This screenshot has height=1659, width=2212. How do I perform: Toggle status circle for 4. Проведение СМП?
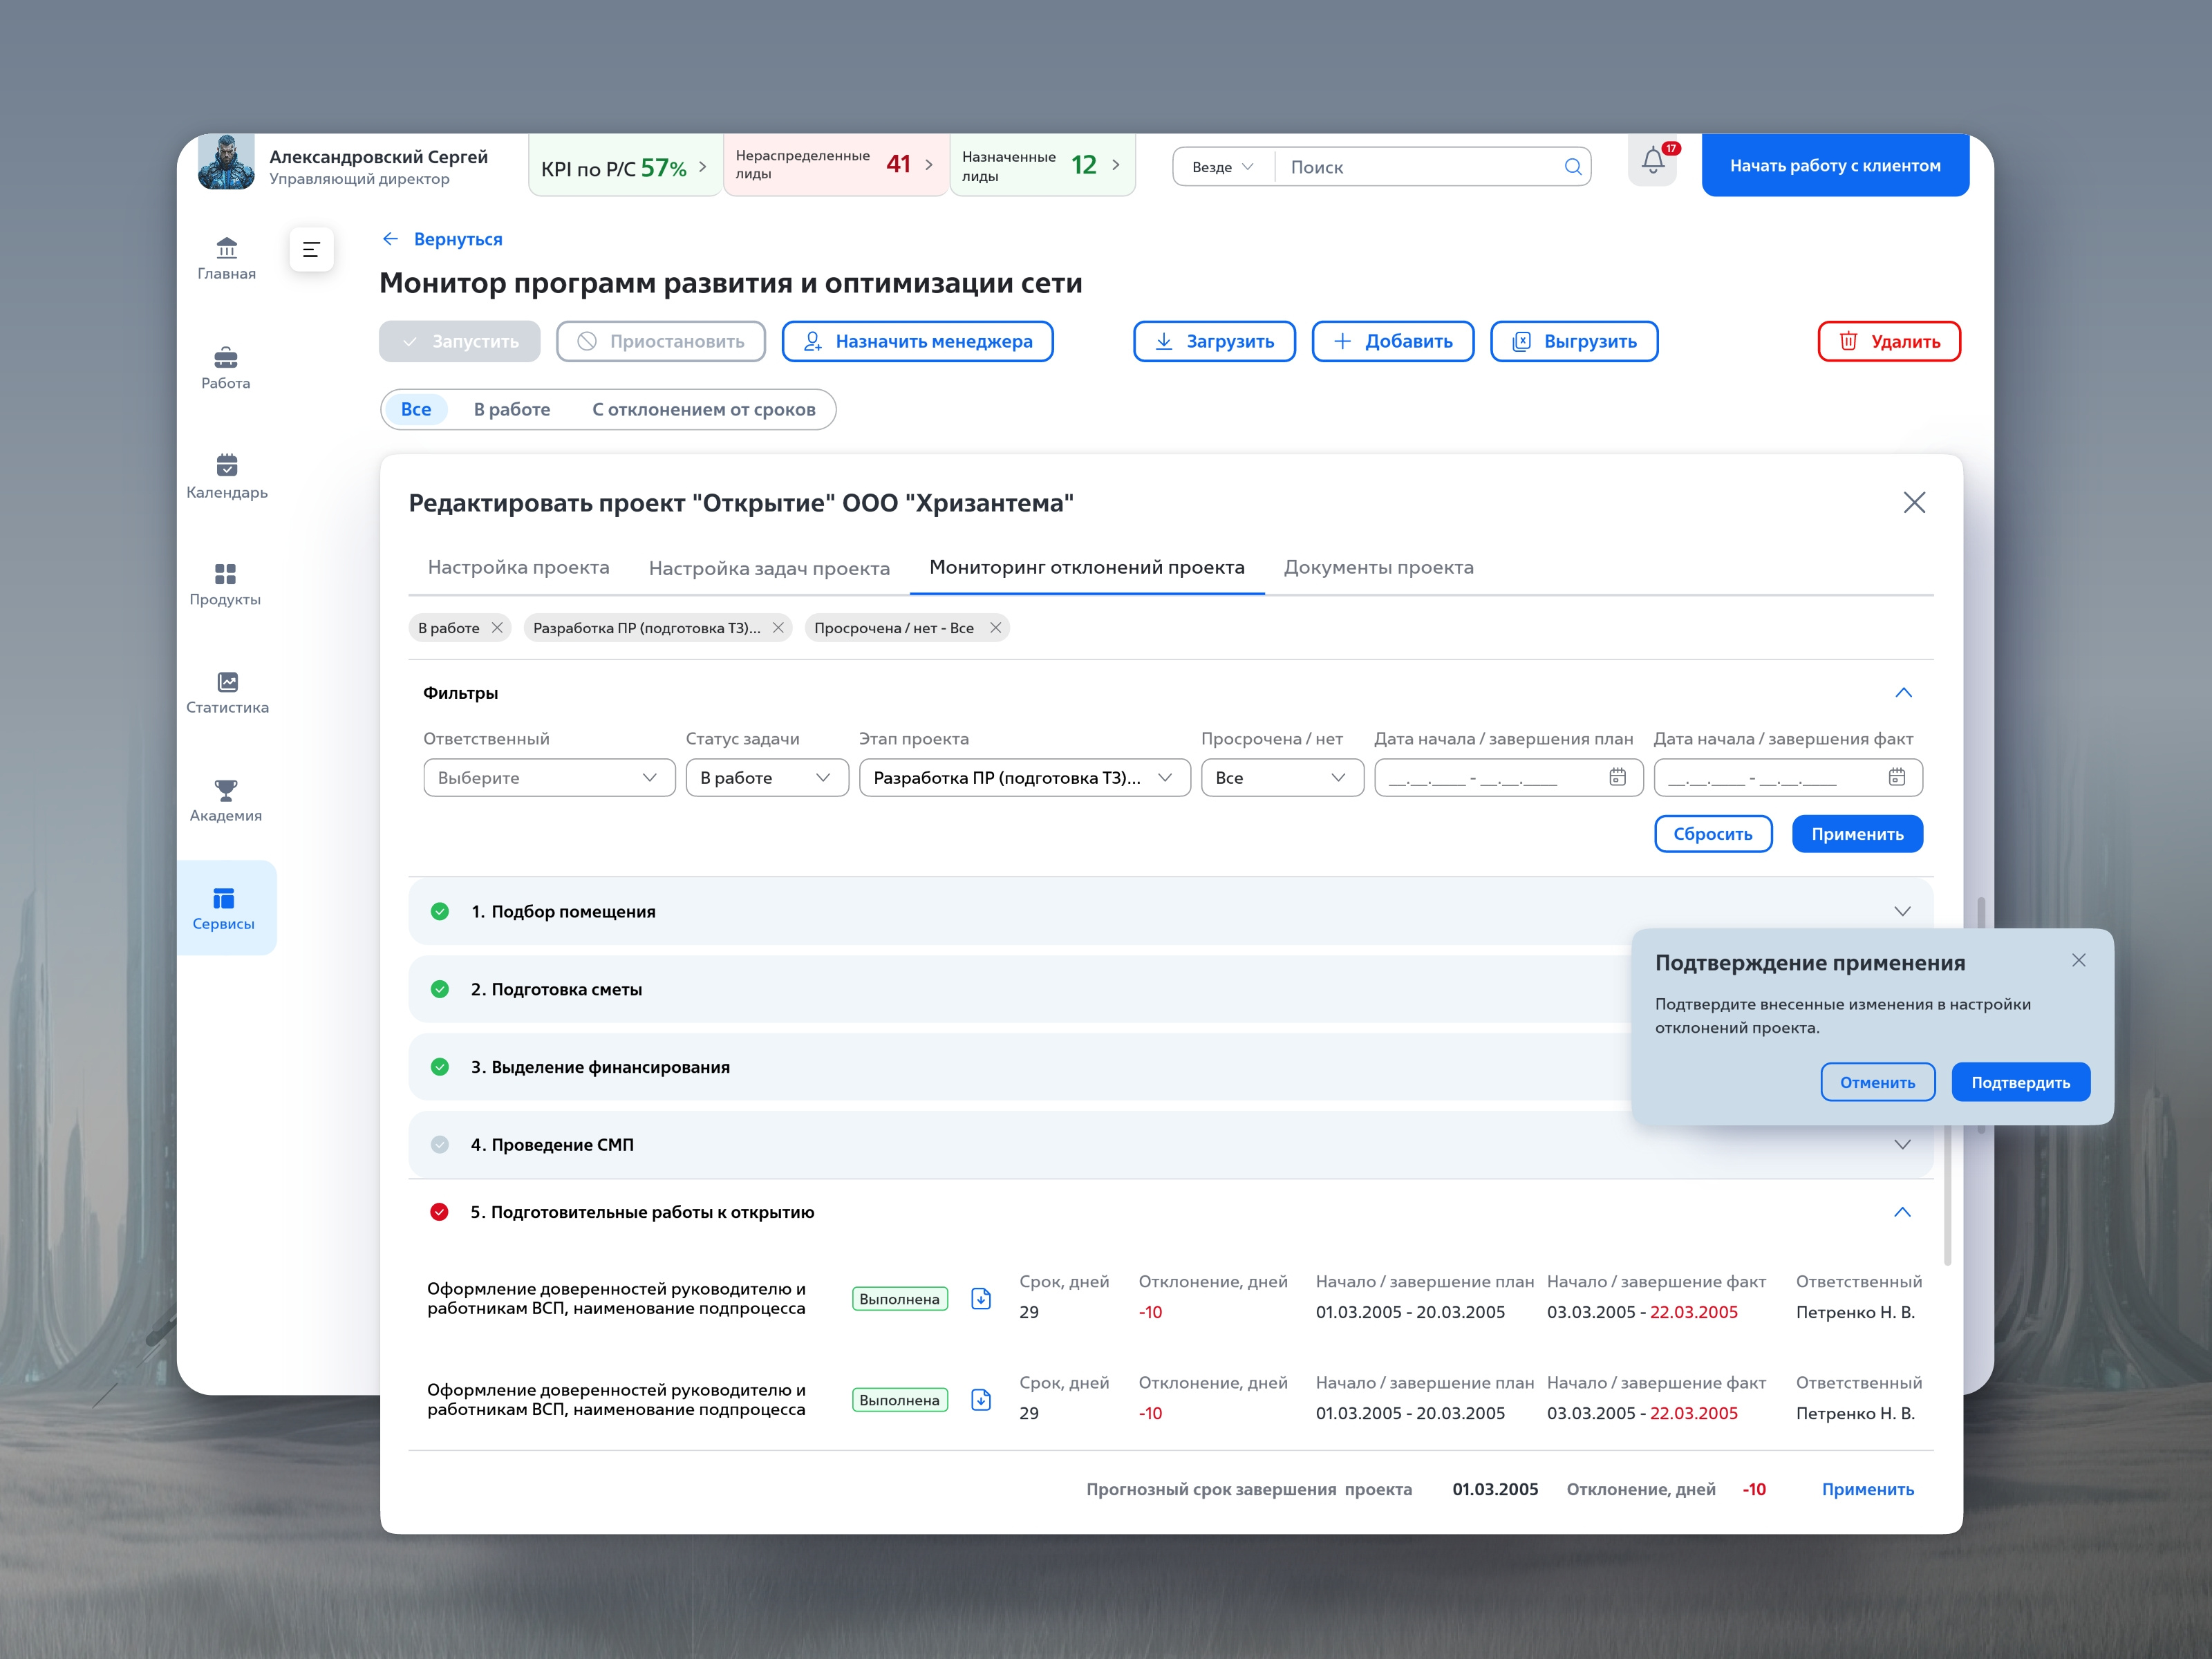(439, 1144)
